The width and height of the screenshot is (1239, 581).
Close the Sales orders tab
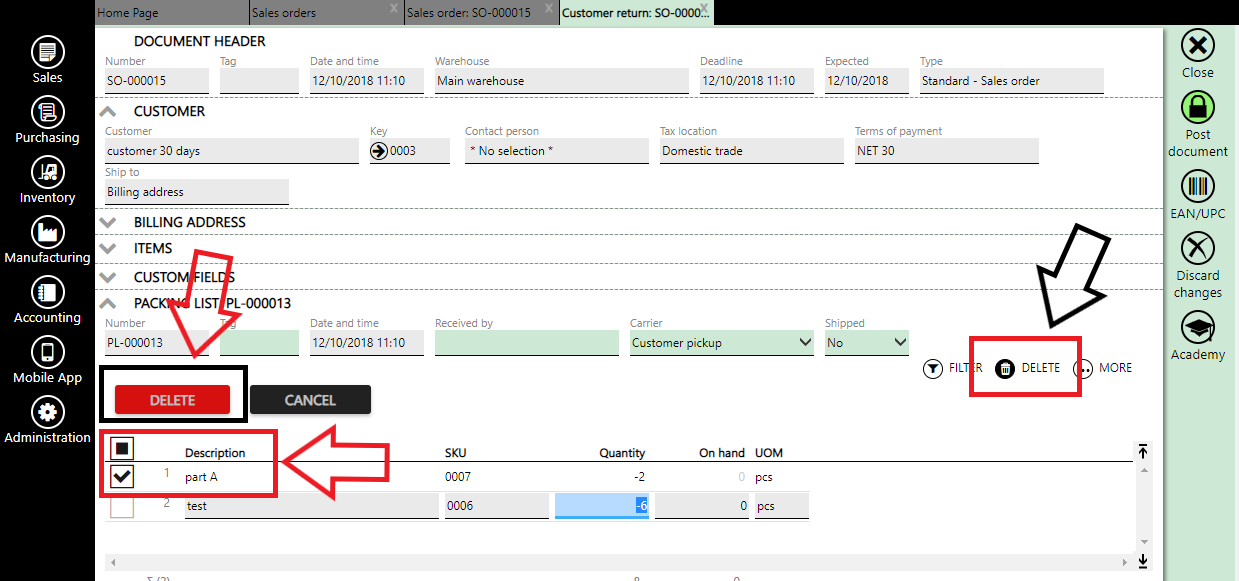(394, 8)
